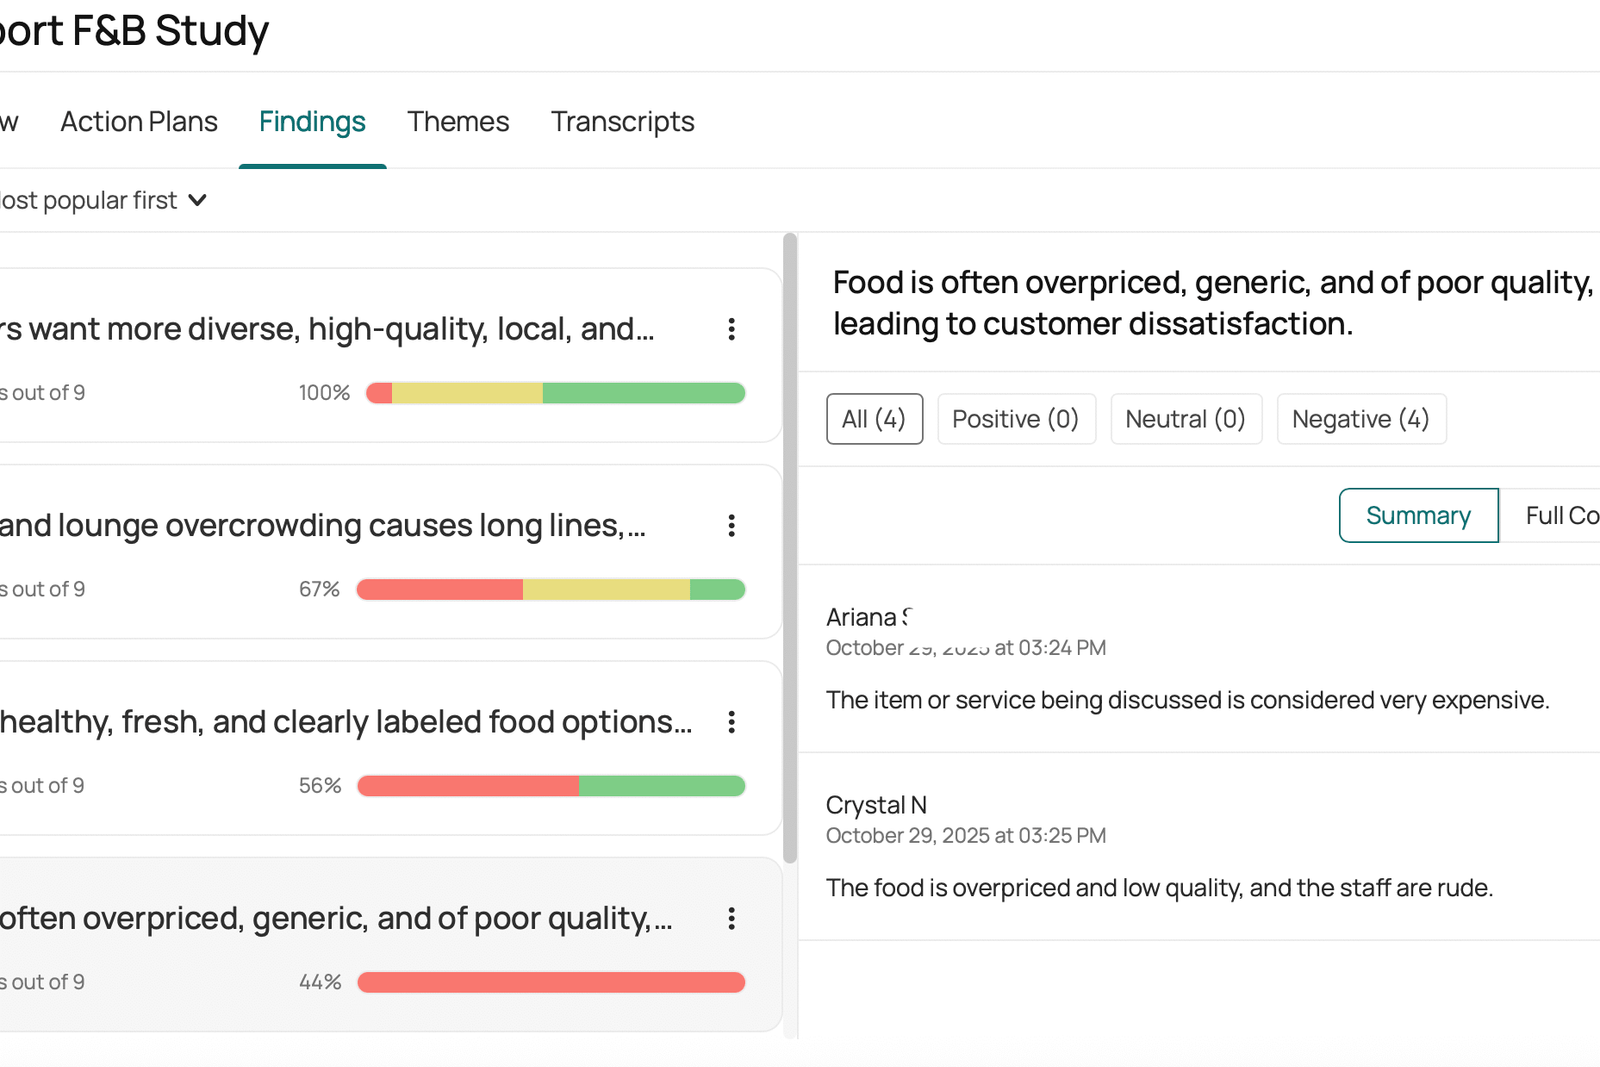Click the 100% sentiment bar

[555, 393]
